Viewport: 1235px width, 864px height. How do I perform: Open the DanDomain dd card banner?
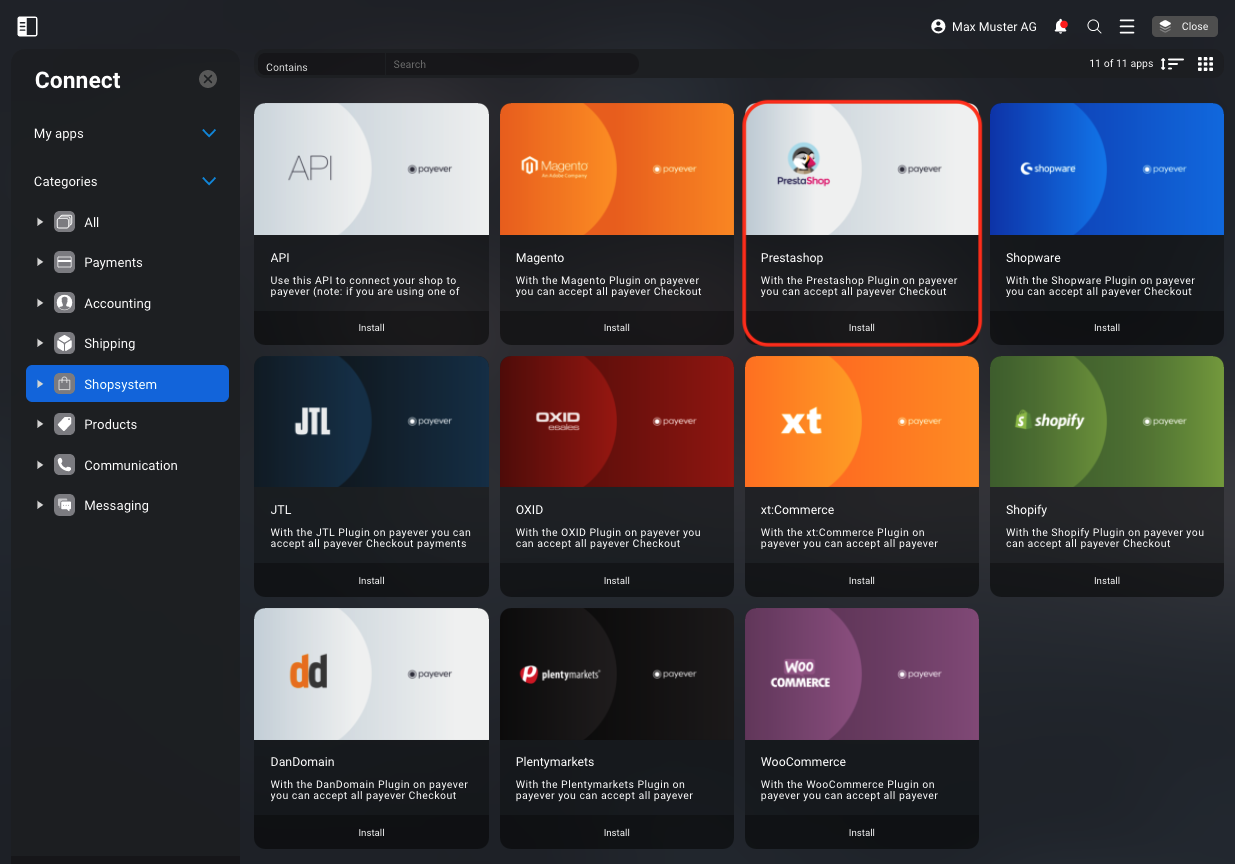click(371, 674)
